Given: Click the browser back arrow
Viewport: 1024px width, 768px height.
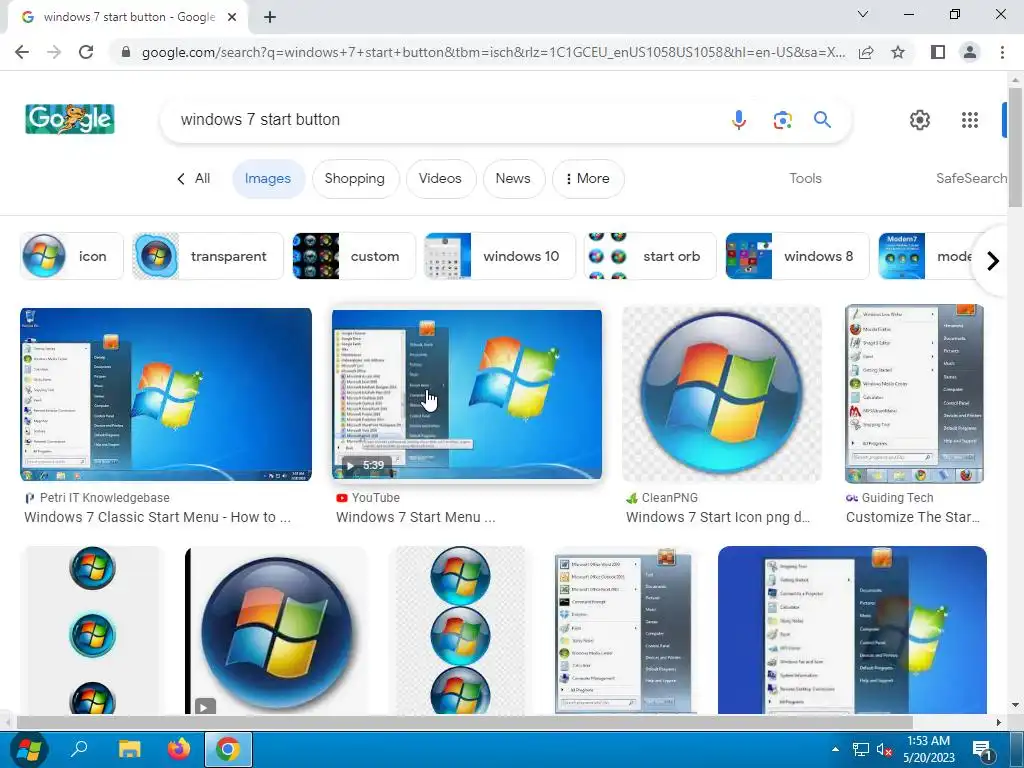Looking at the screenshot, I should point(22,52).
